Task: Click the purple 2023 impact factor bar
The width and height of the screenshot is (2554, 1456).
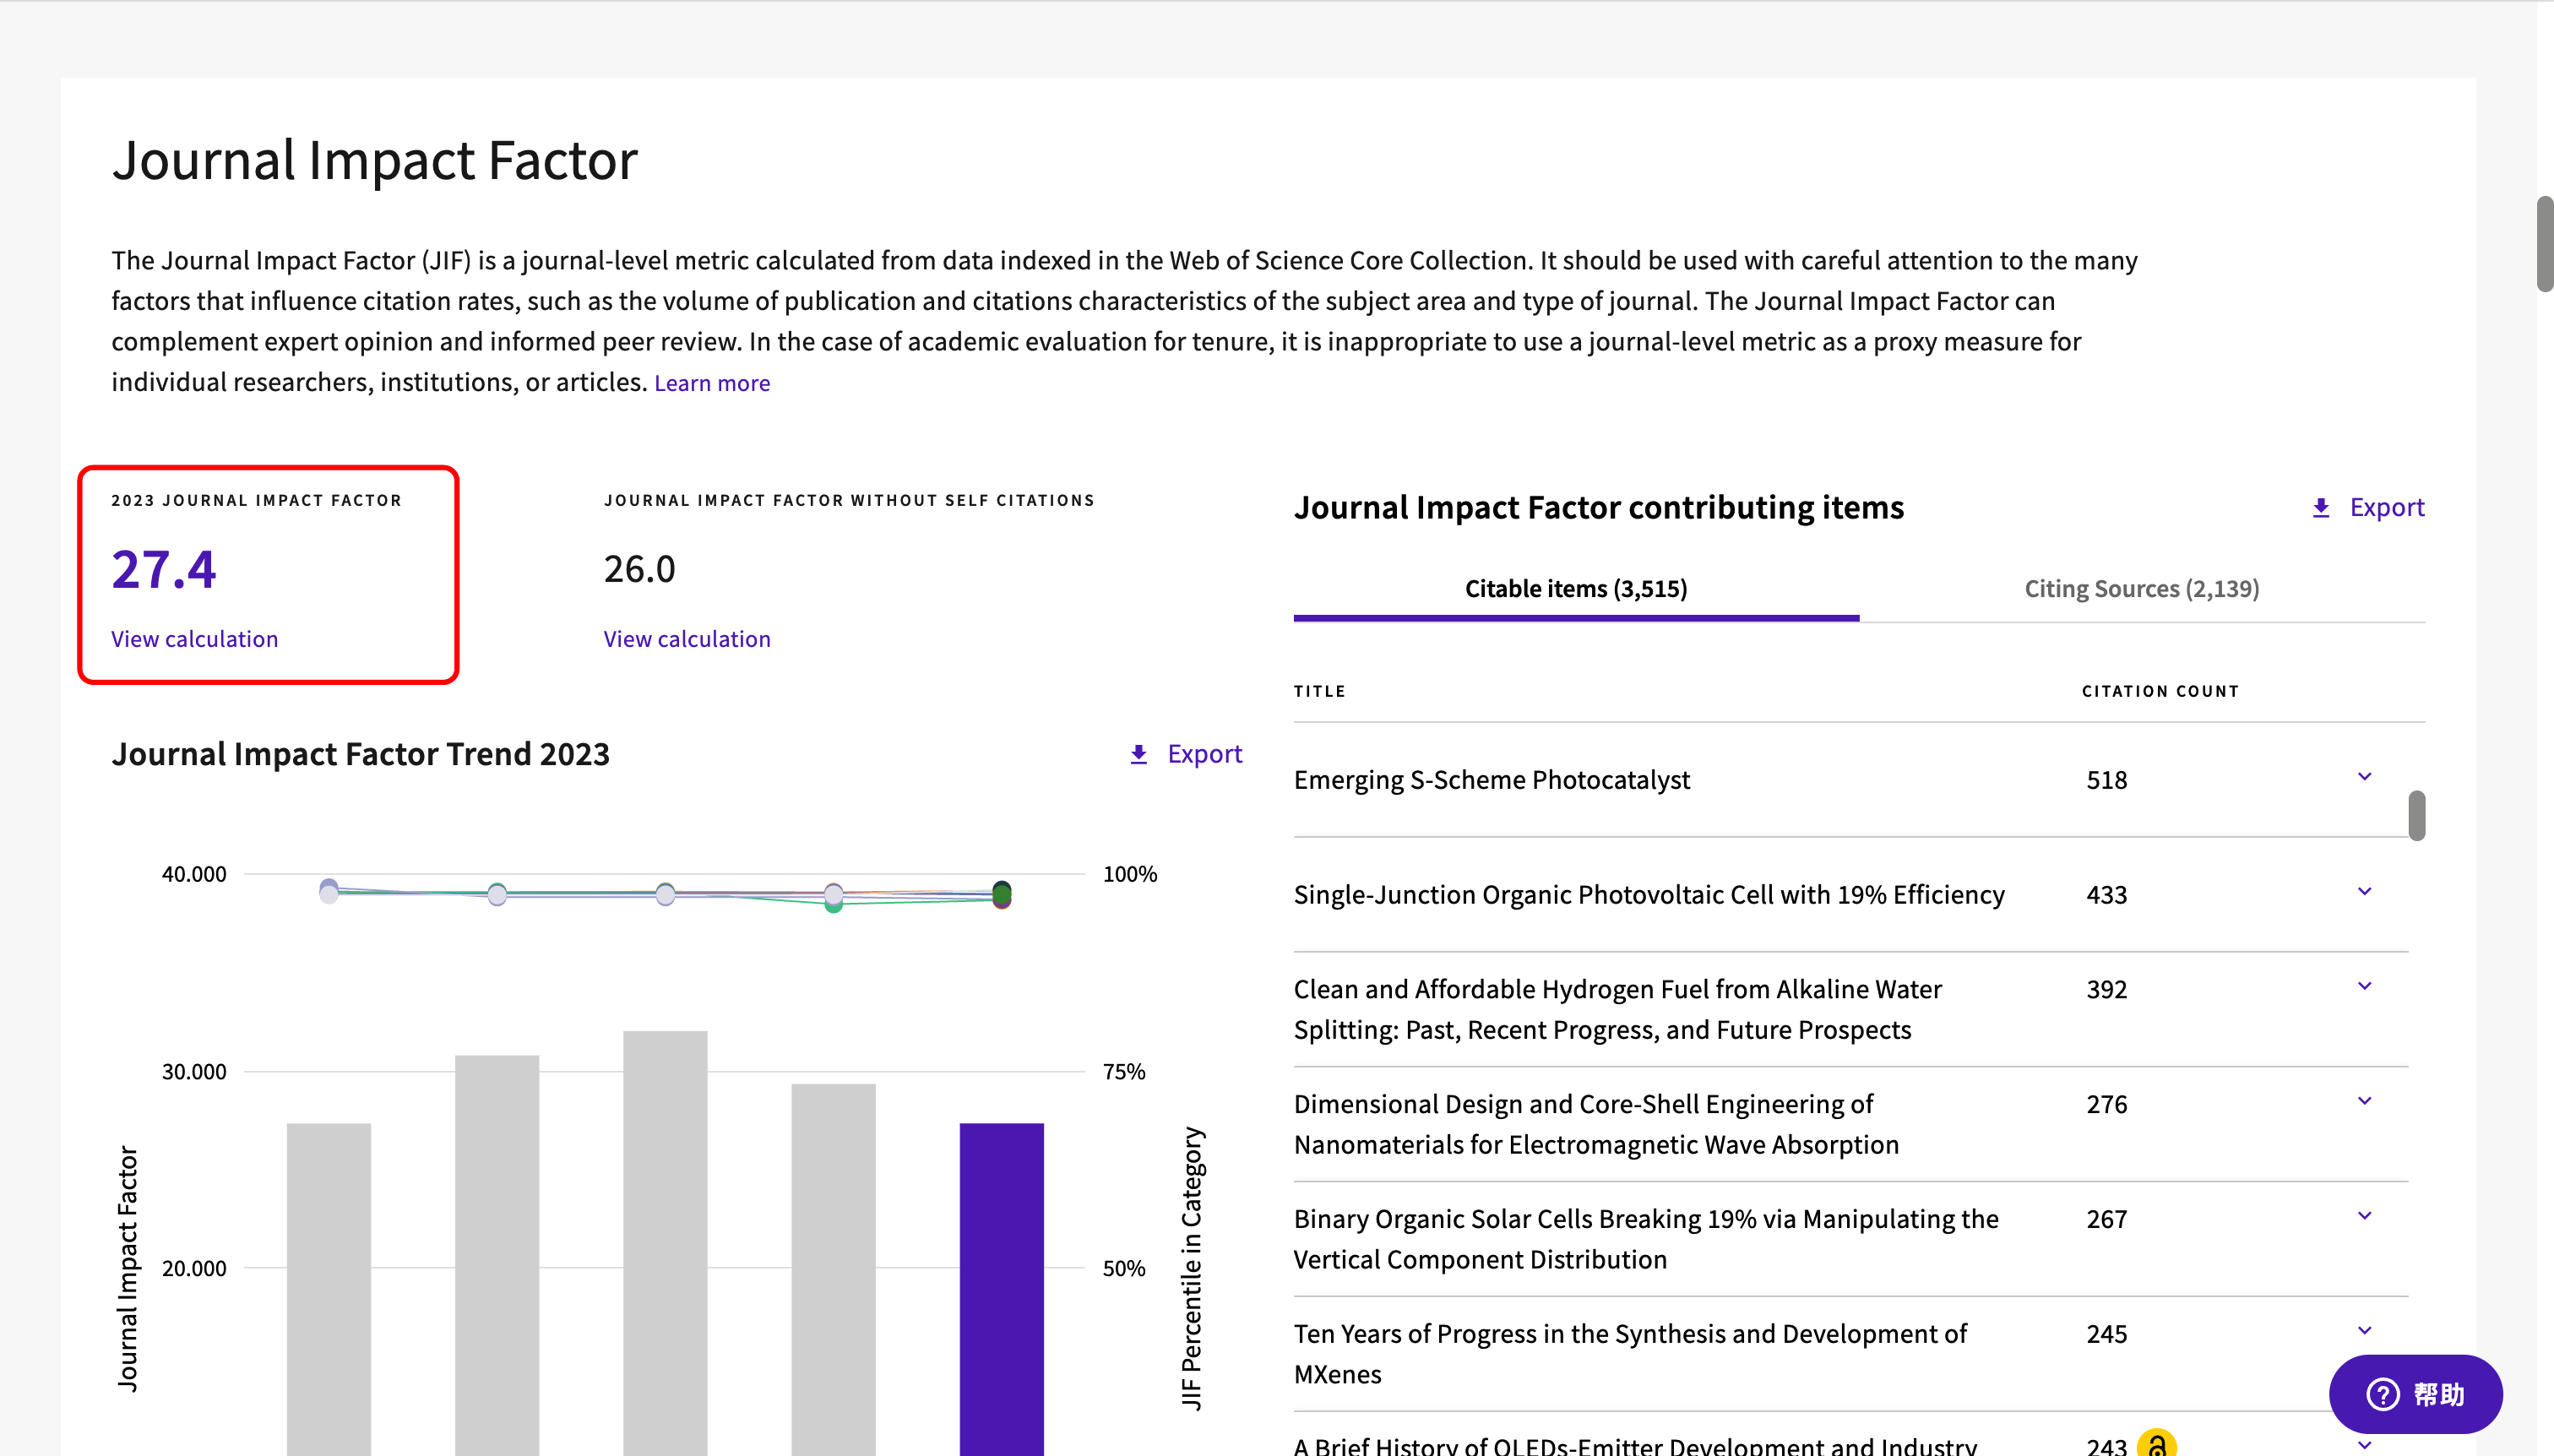Action: point(1001,1290)
